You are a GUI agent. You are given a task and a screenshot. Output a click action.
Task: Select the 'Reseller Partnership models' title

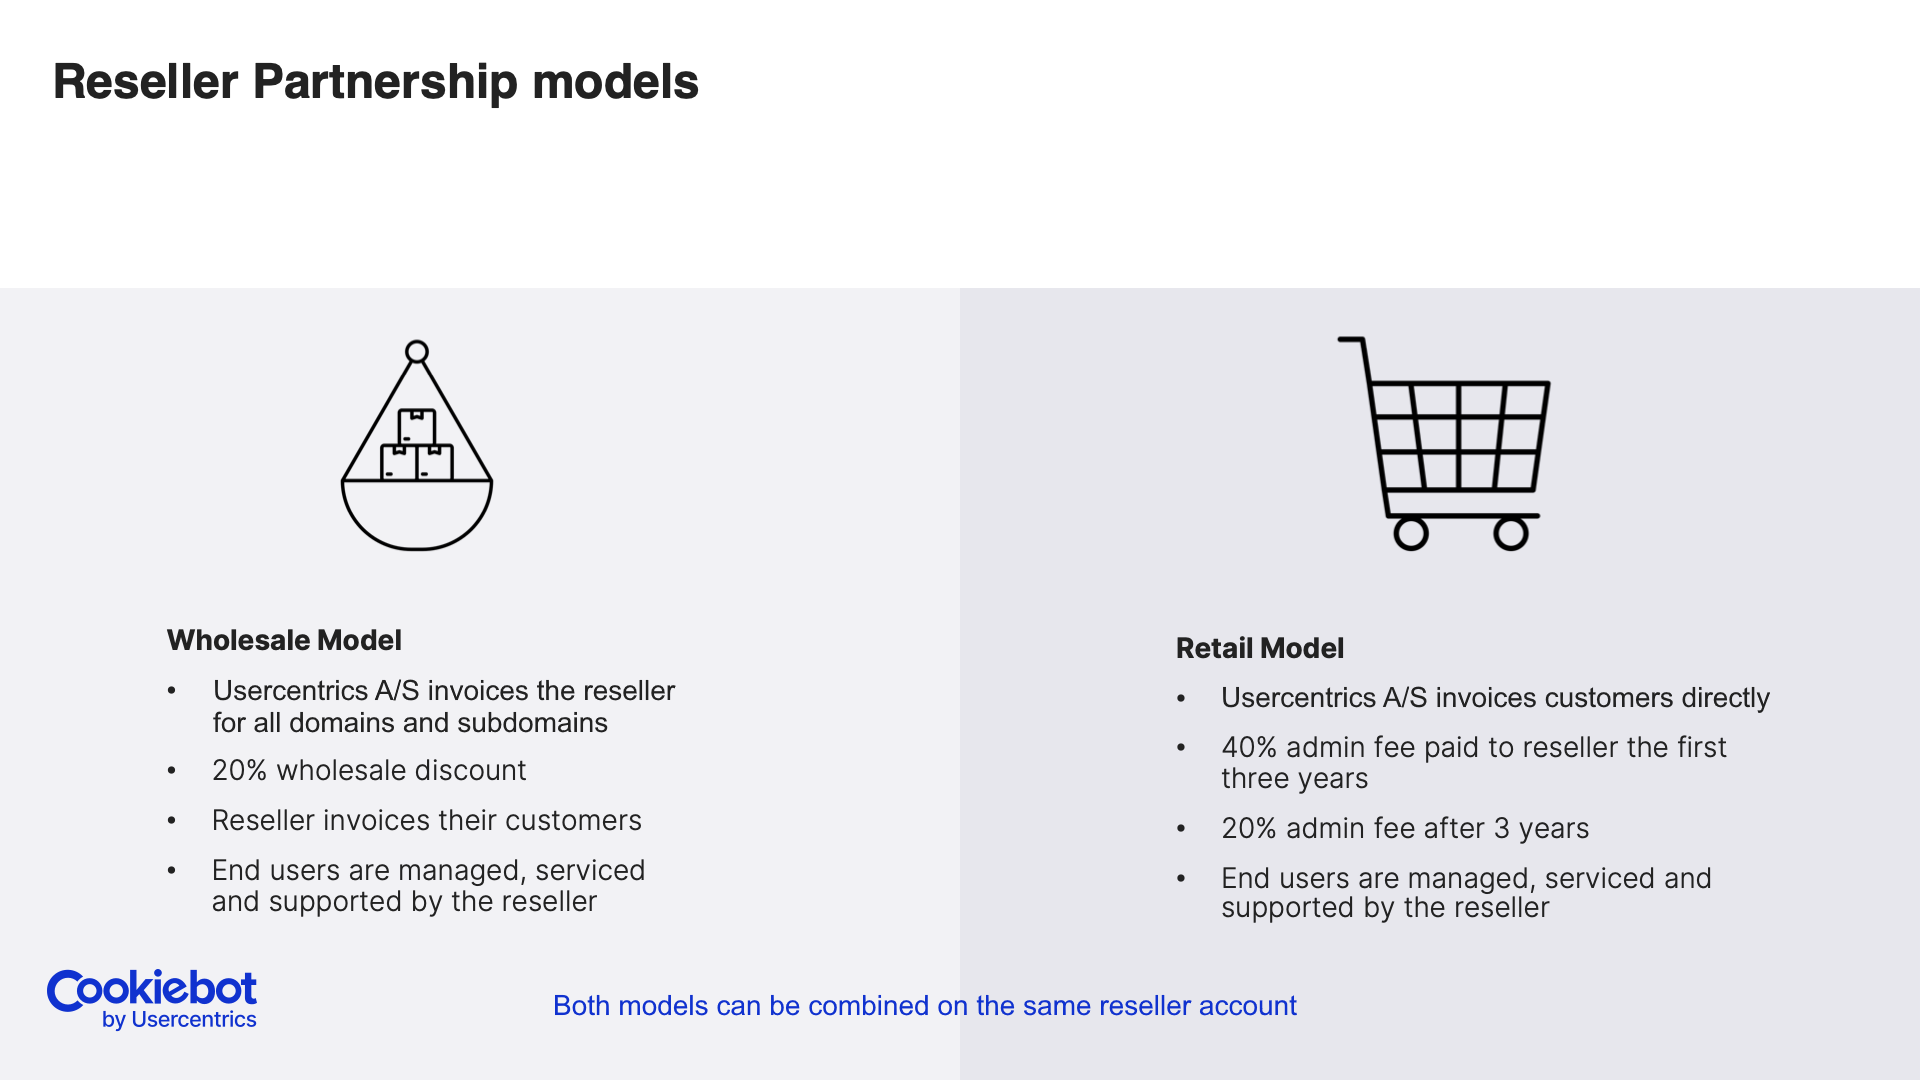375,82
